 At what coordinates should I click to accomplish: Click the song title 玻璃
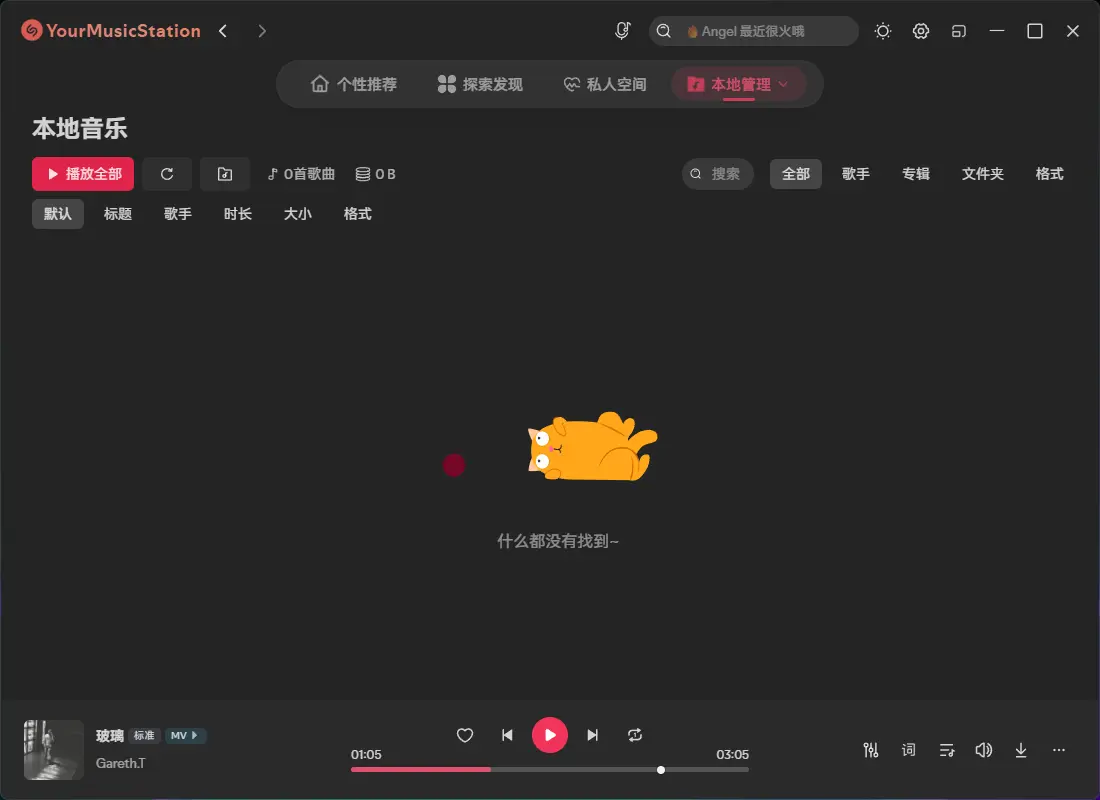[109, 735]
